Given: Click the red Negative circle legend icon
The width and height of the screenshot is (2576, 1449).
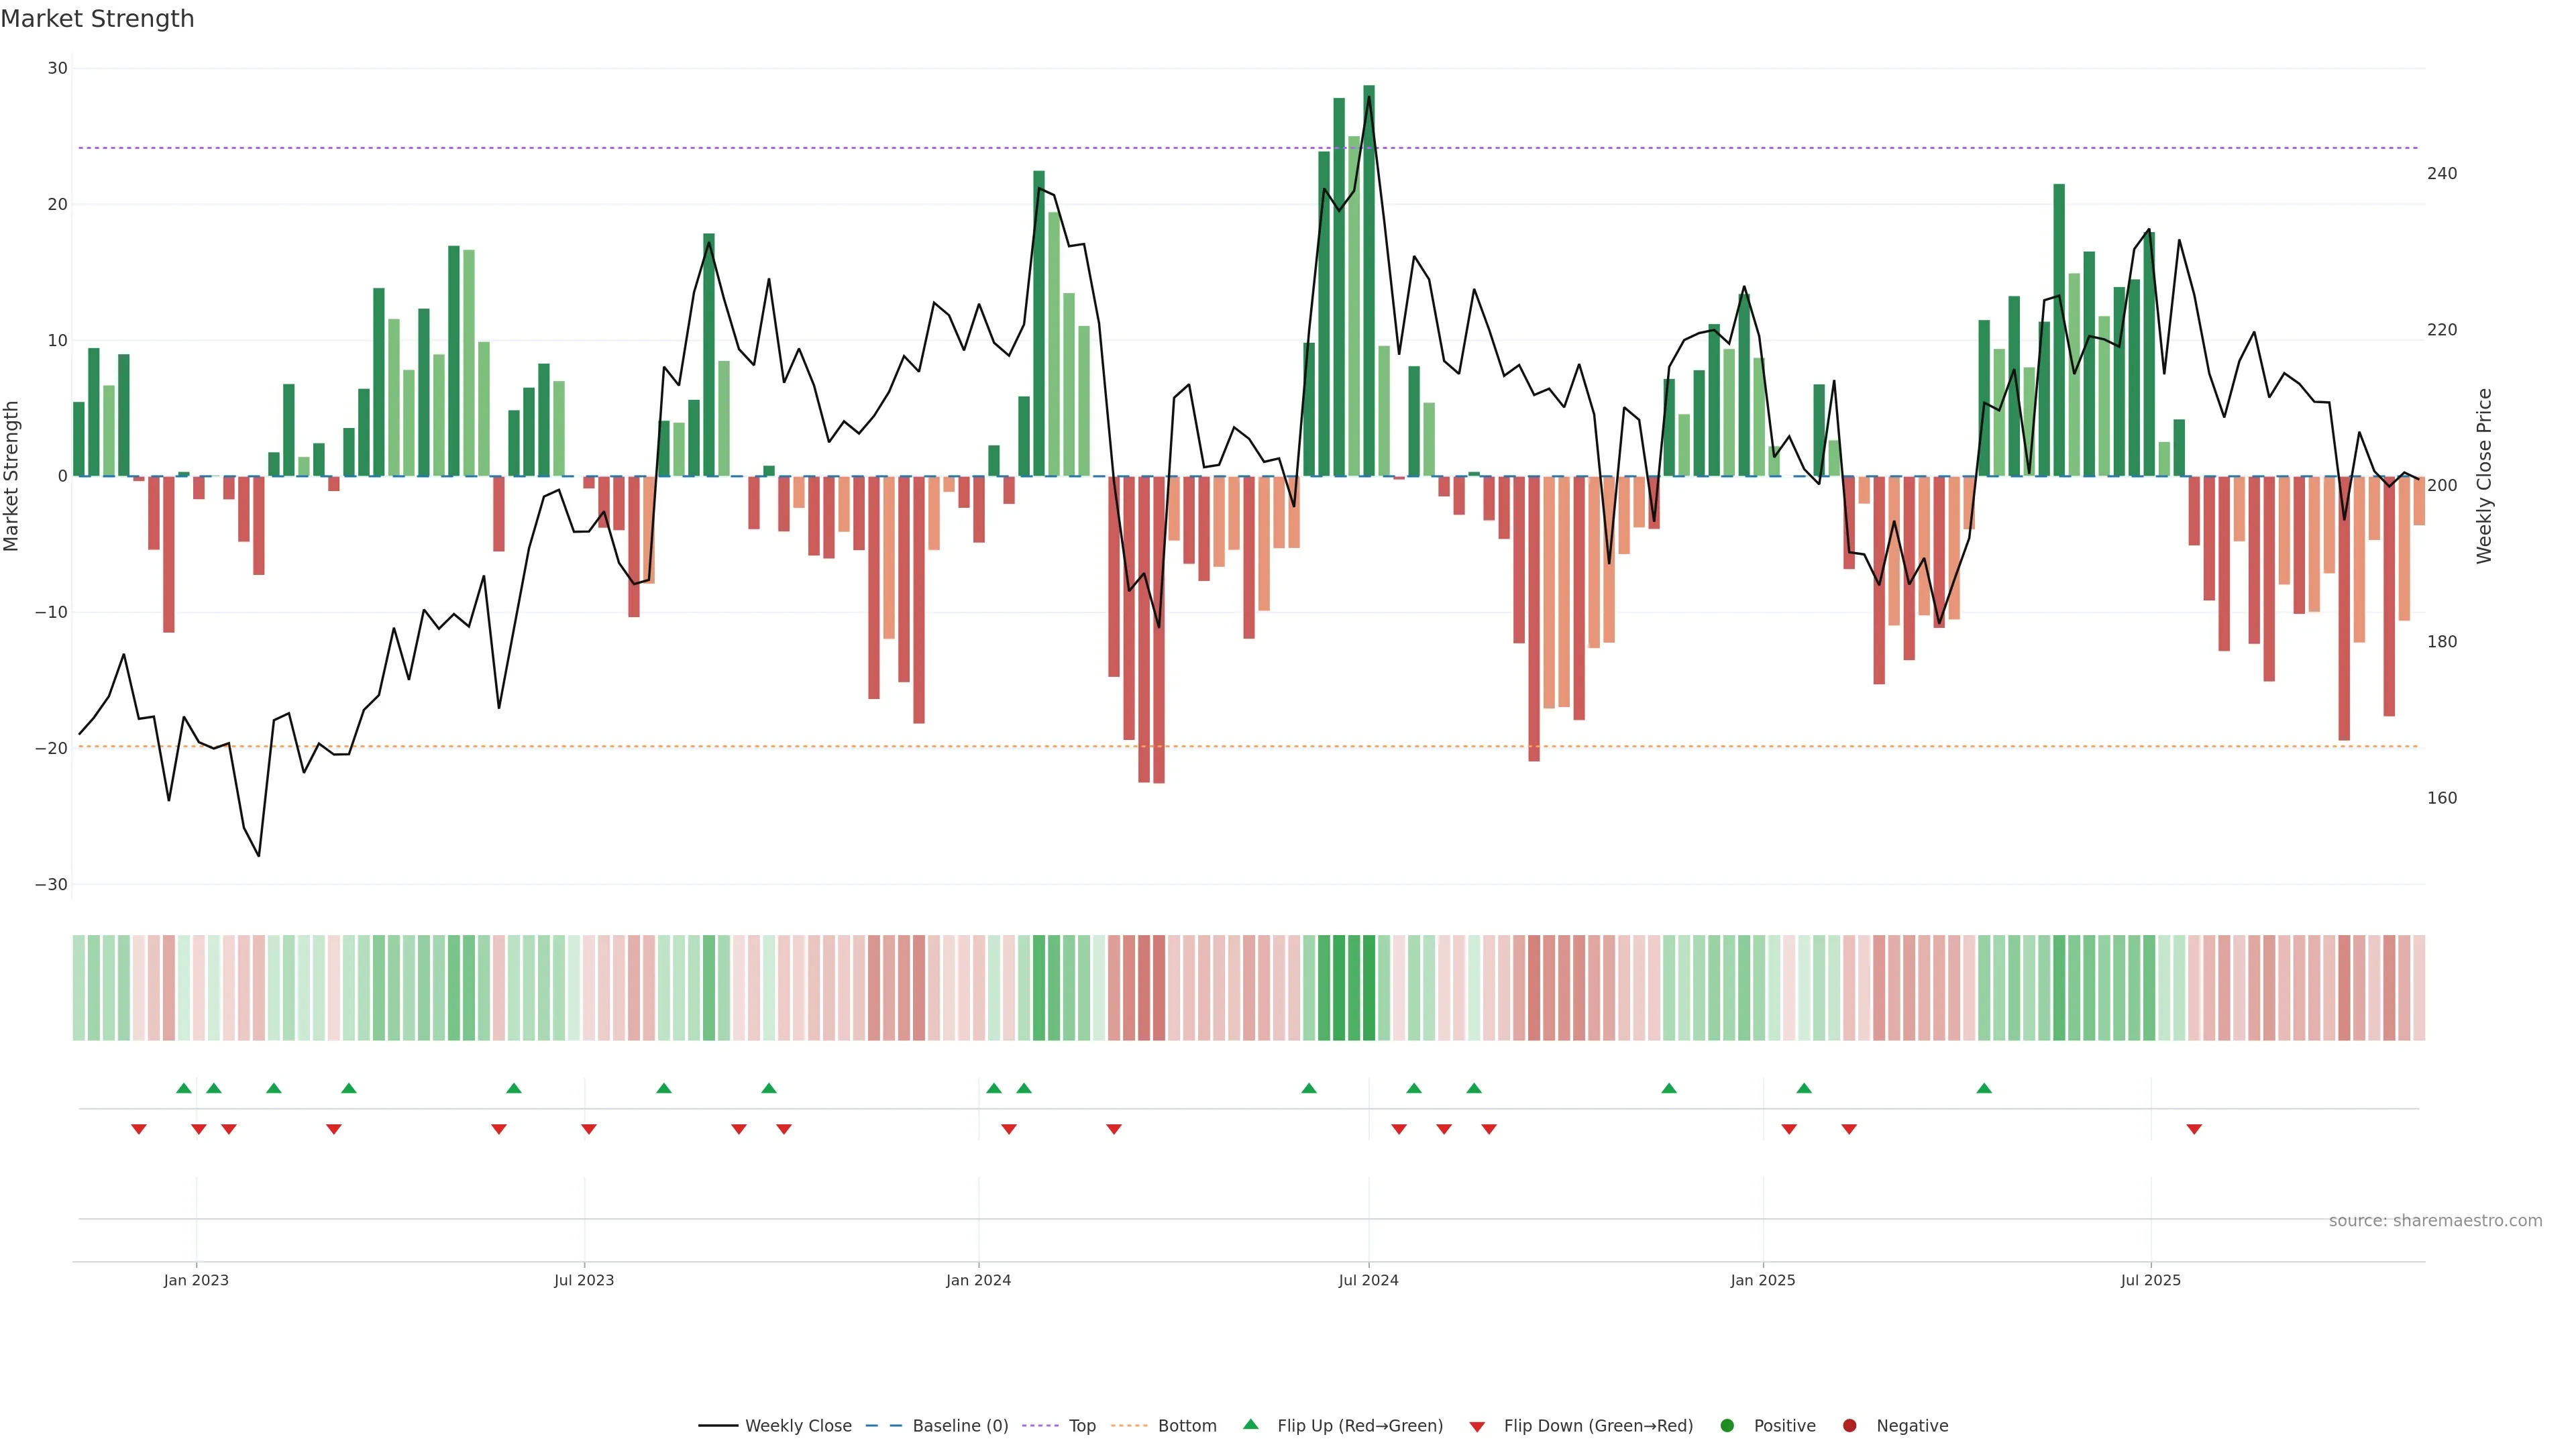Looking at the screenshot, I should pos(1849,1426).
